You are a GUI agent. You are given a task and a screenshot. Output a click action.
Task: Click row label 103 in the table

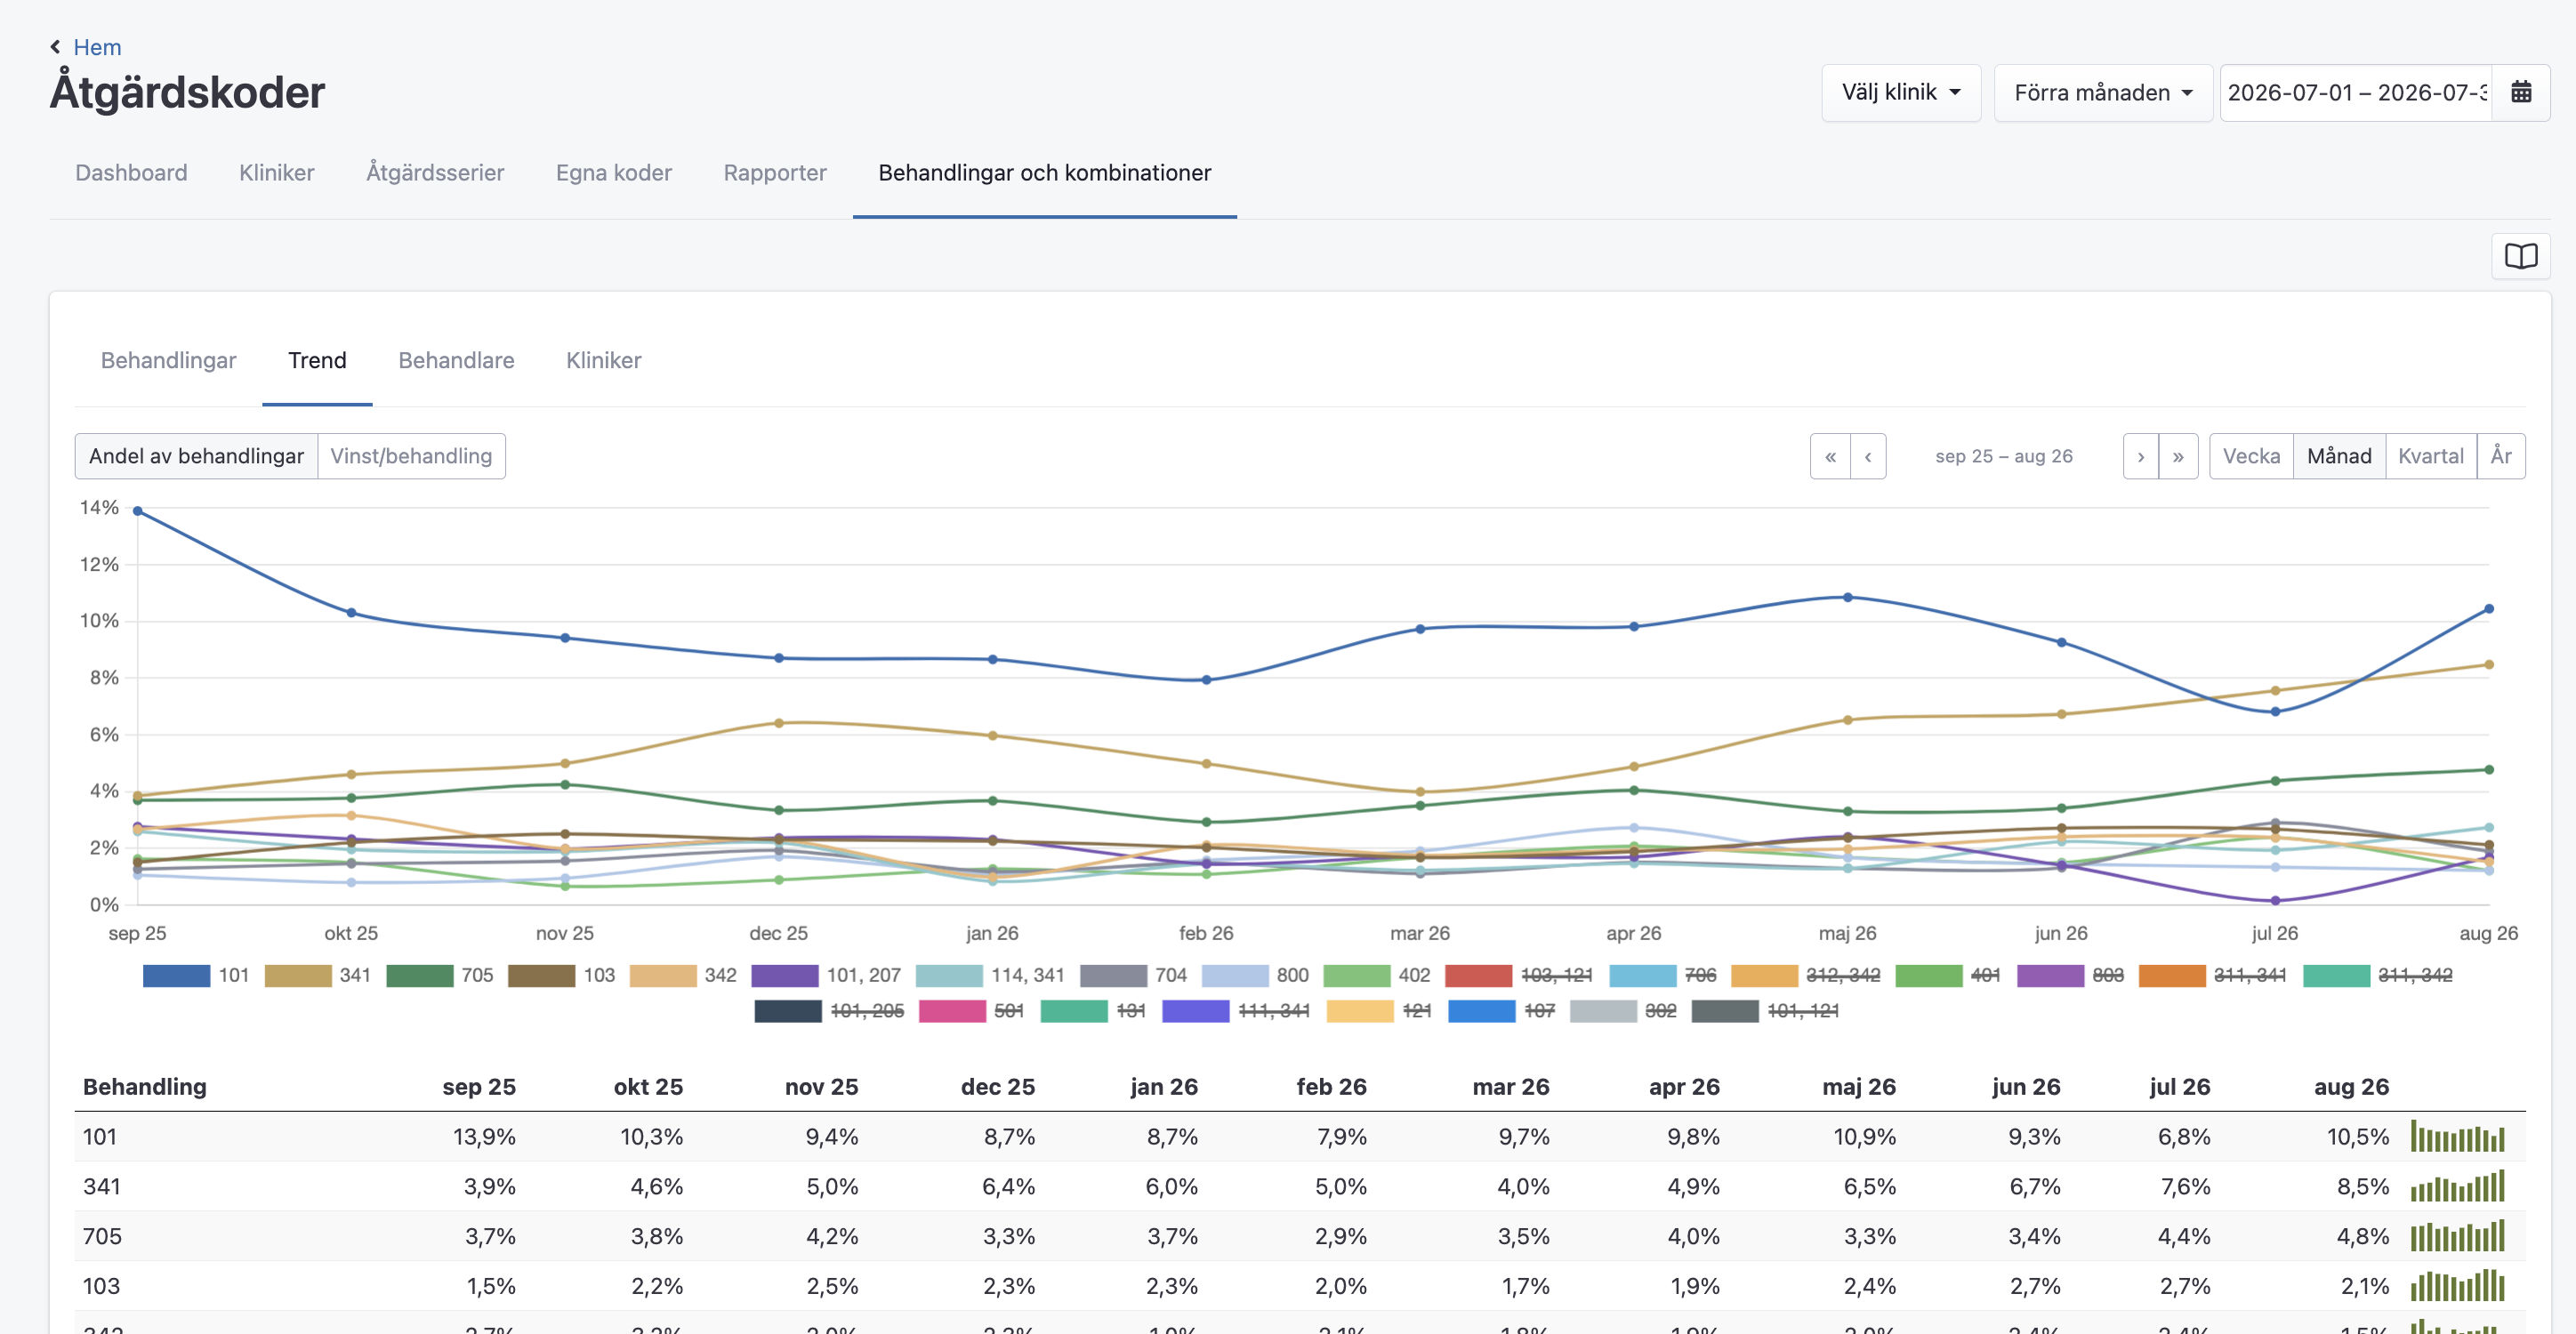pyautogui.click(x=101, y=1286)
